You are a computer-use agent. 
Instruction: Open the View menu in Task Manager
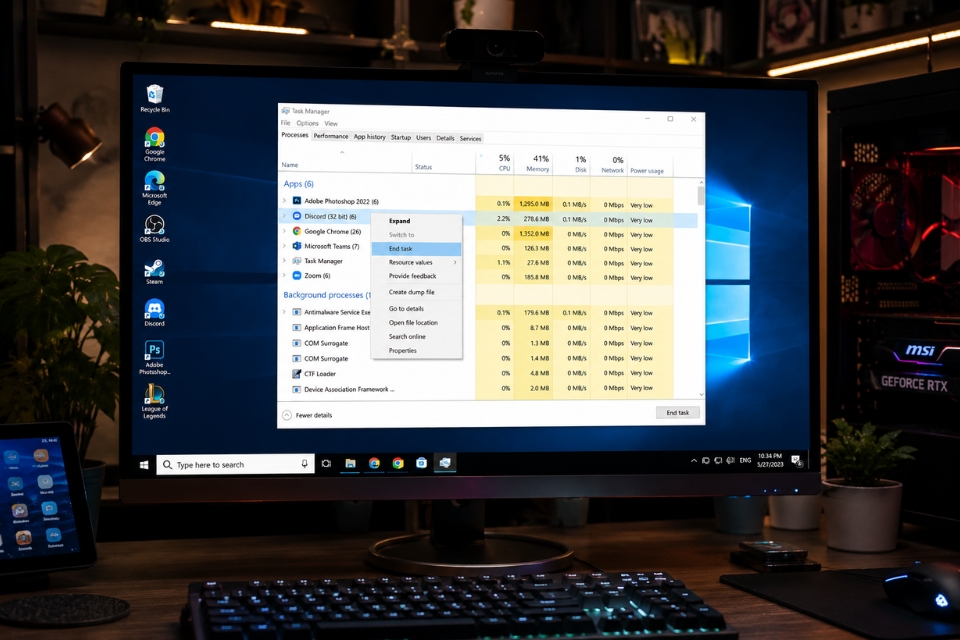point(331,124)
